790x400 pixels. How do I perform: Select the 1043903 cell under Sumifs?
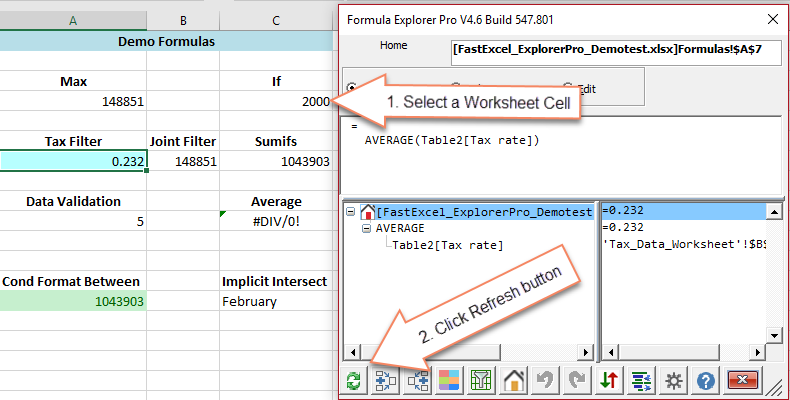click(276, 161)
